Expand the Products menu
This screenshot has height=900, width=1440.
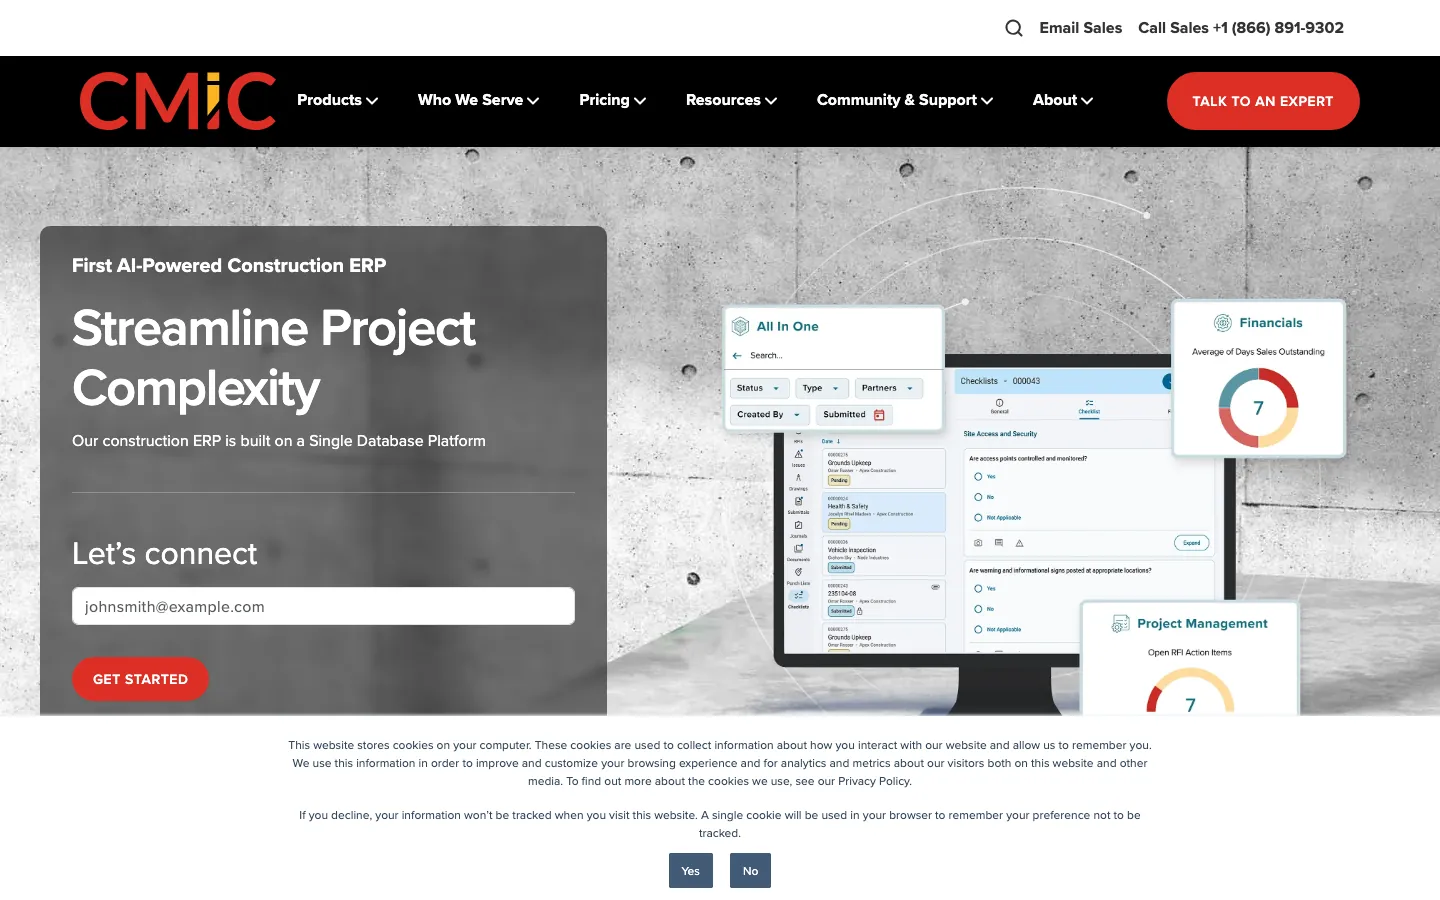point(337,100)
